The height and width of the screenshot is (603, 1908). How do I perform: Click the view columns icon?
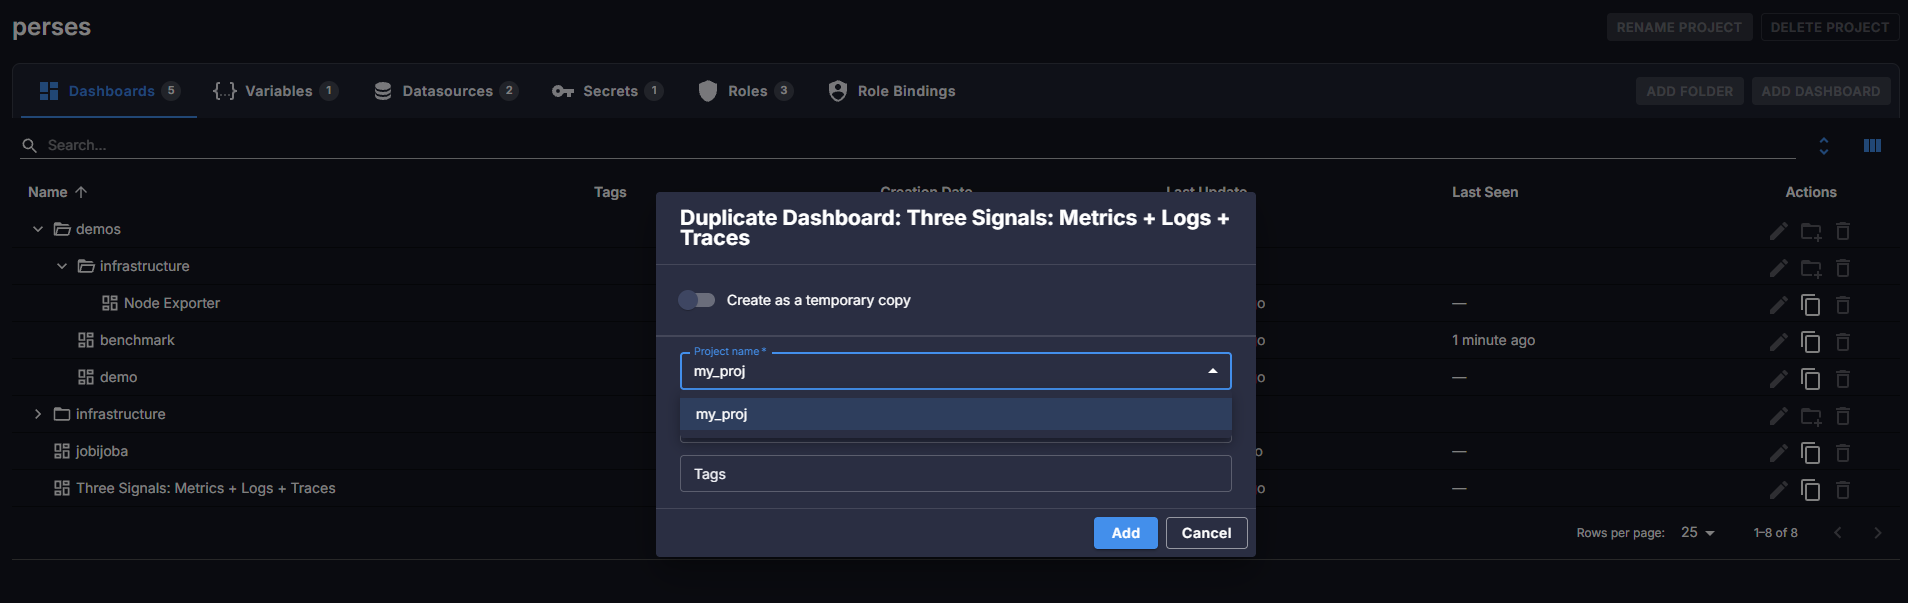(x=1873, y=146)
